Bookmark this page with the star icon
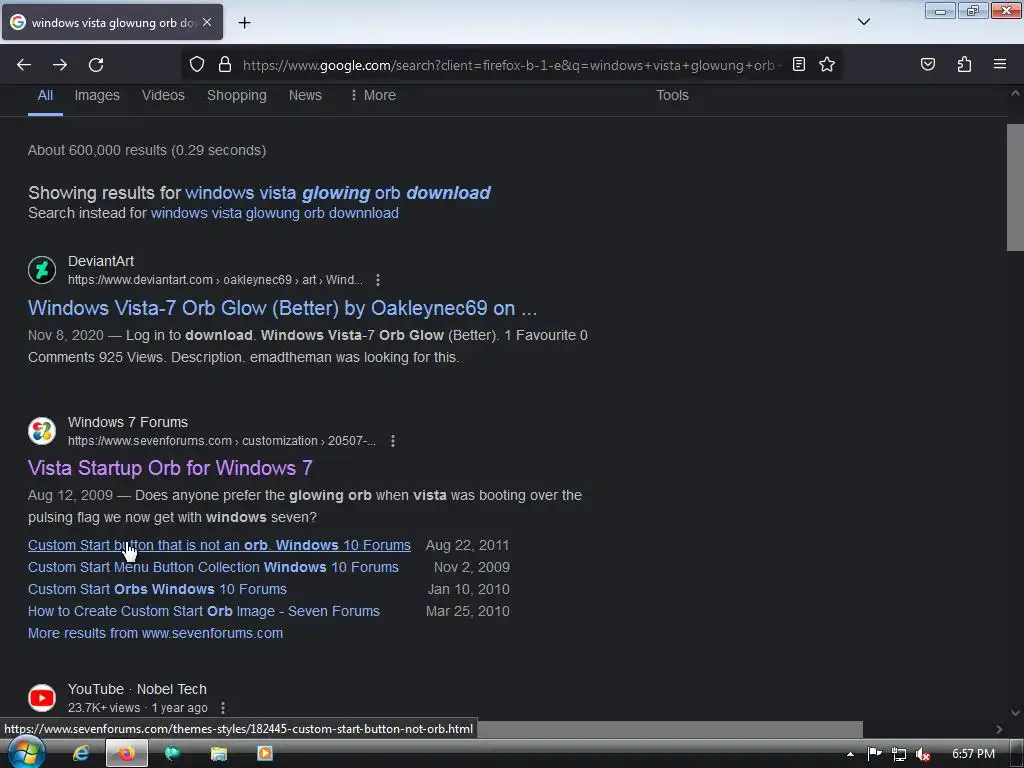Screen dimensions: 1024x768 tap(827, 64)
